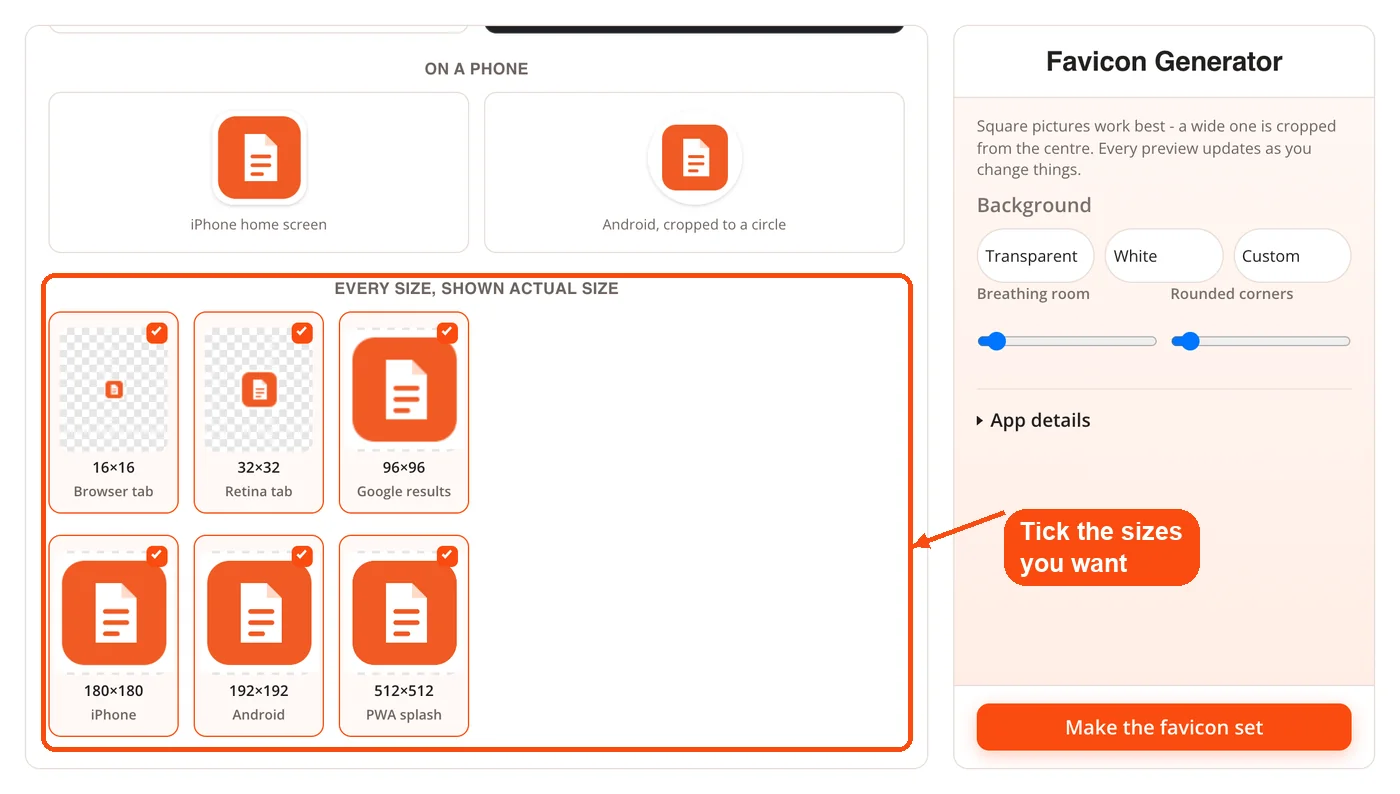
Task: Choose the White background option
Action: click(1164, 256)
